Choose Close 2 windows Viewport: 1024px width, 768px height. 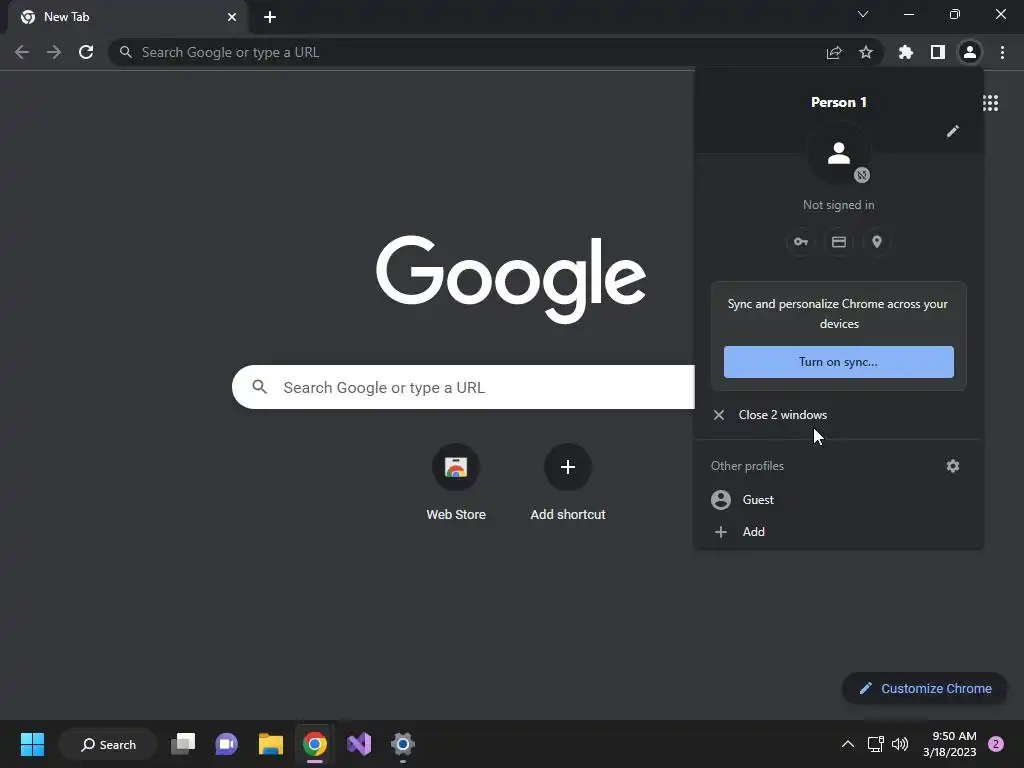coord(839,415)
